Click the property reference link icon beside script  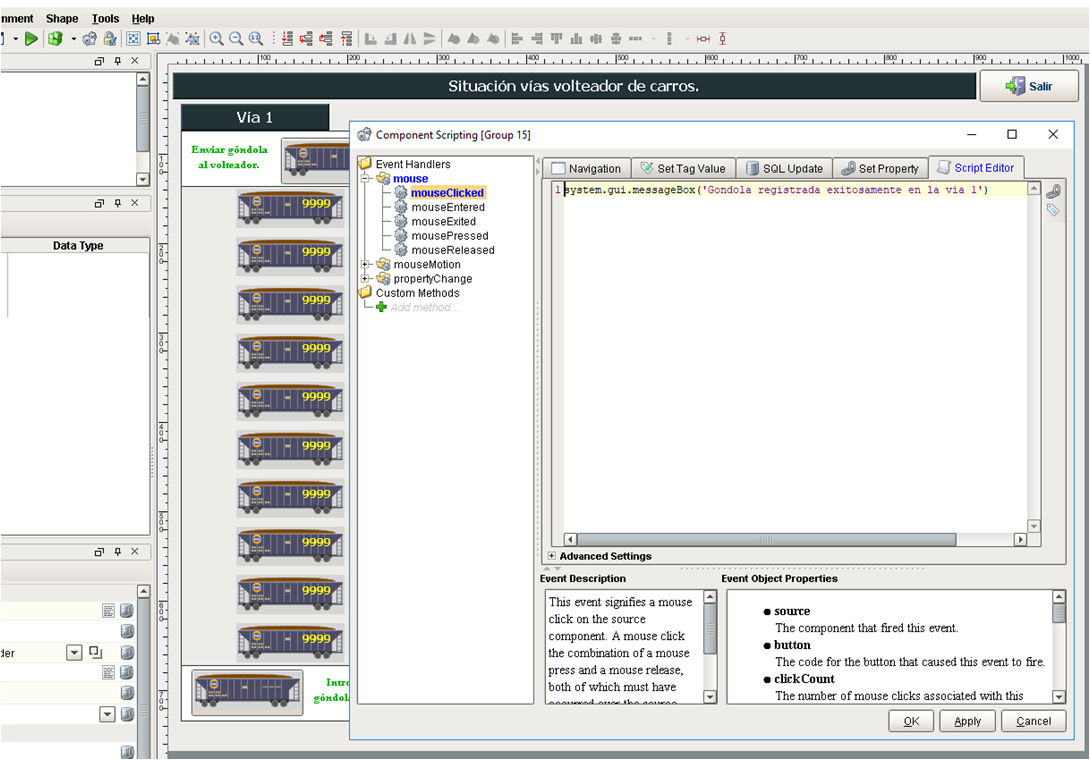[1053, 191]
